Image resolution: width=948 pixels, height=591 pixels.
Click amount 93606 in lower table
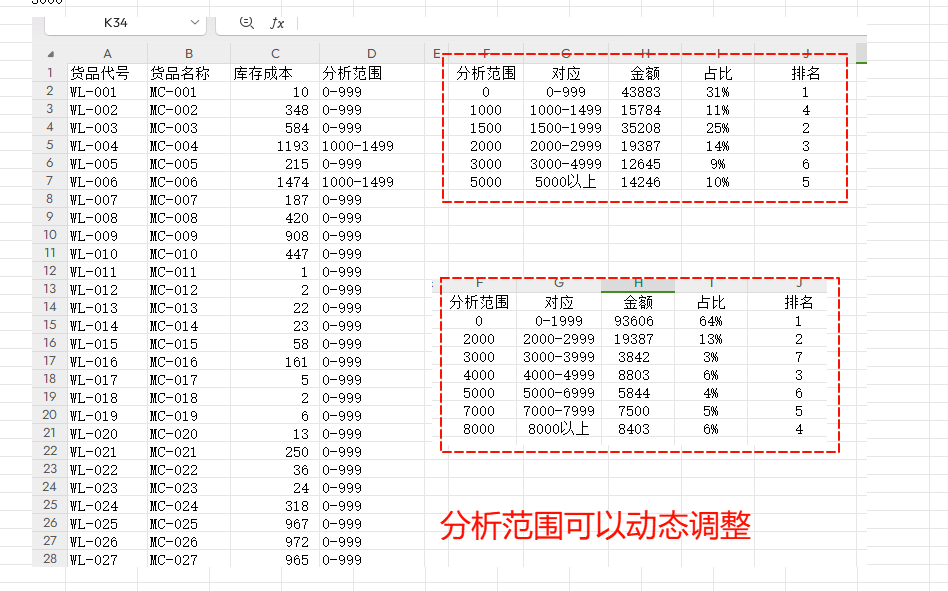634,321
